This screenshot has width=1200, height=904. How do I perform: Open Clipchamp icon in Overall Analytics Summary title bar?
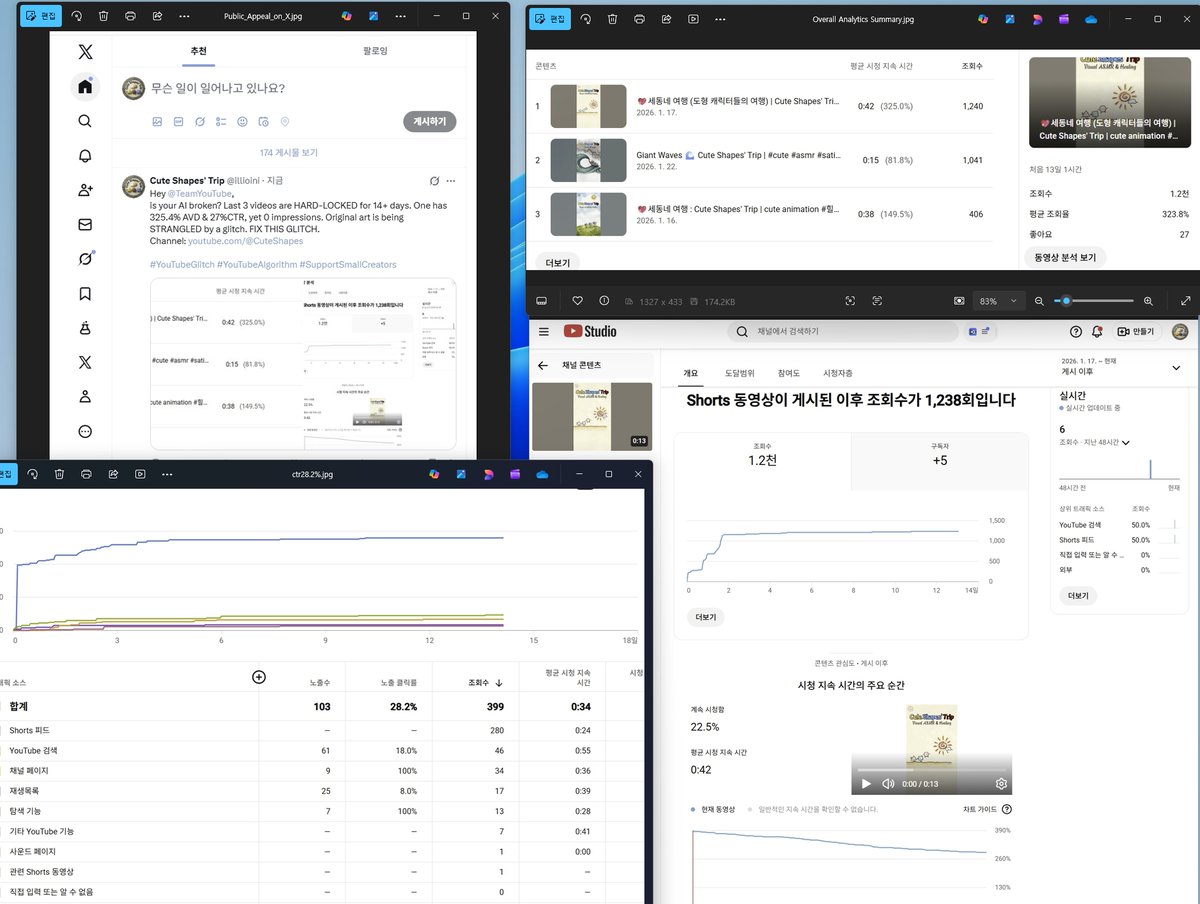[1063, 19]
